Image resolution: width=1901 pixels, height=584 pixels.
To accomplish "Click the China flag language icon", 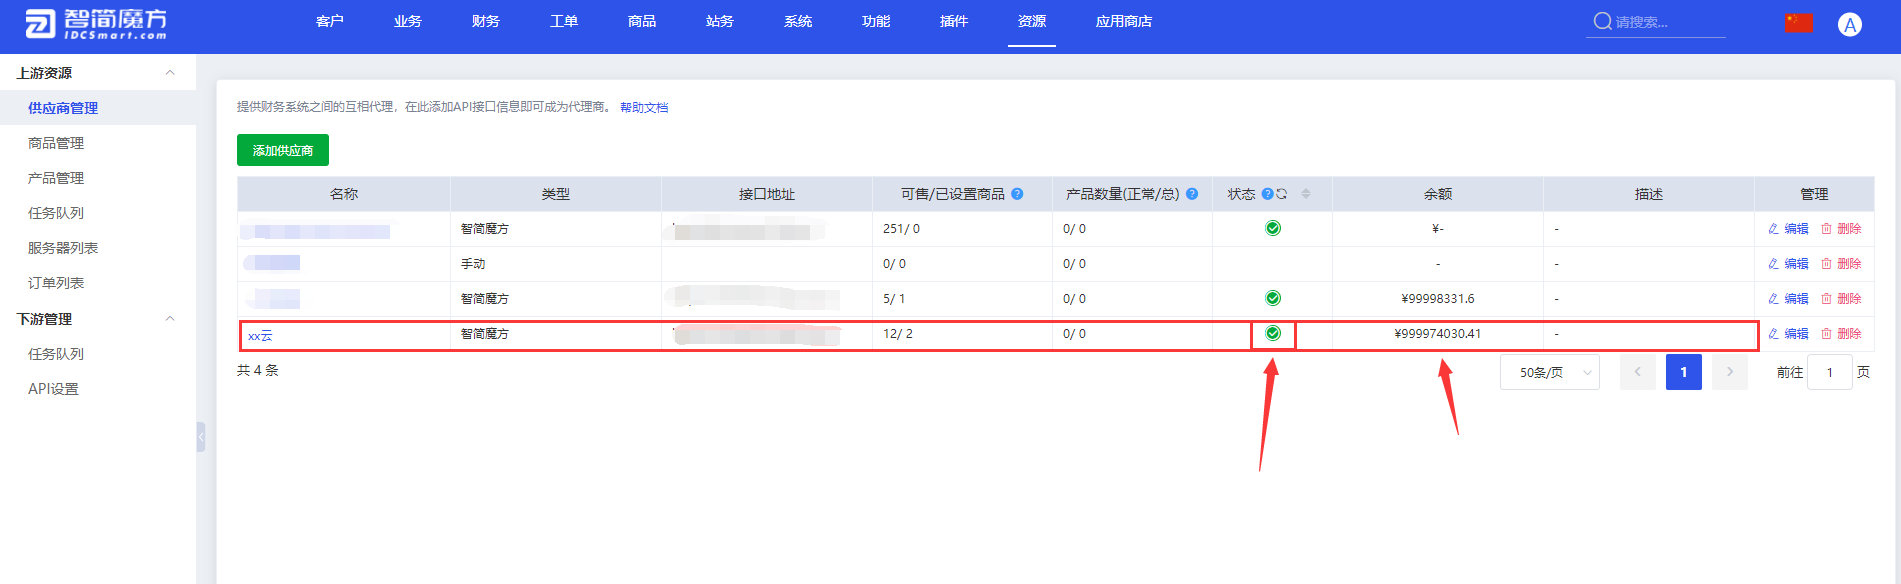I will (1799, 23).
